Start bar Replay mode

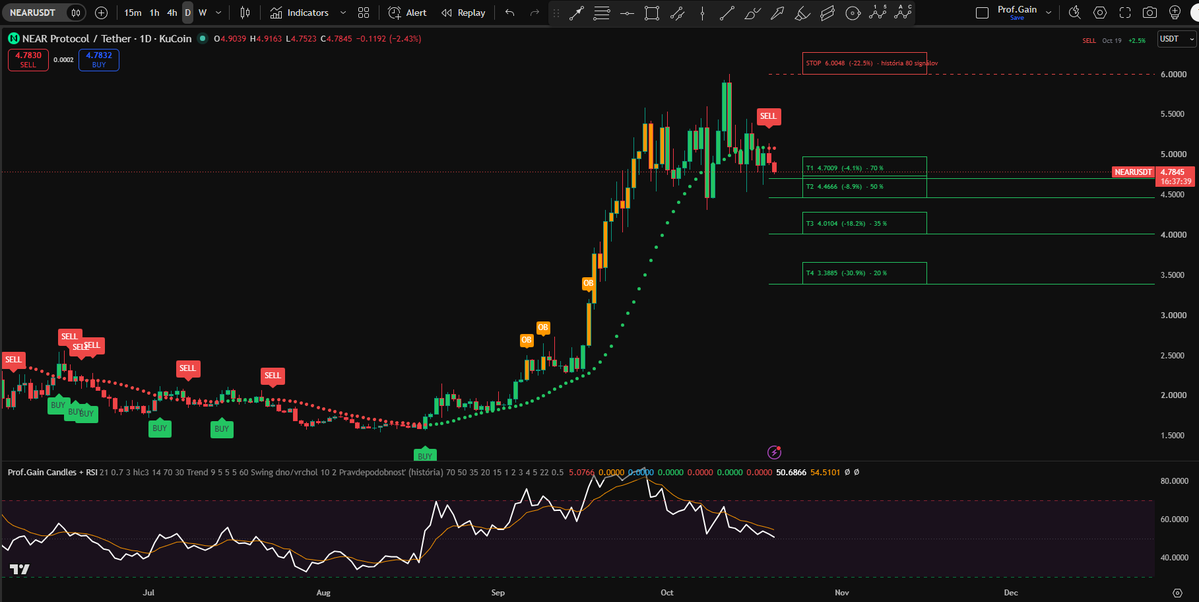tap(463, 13)
